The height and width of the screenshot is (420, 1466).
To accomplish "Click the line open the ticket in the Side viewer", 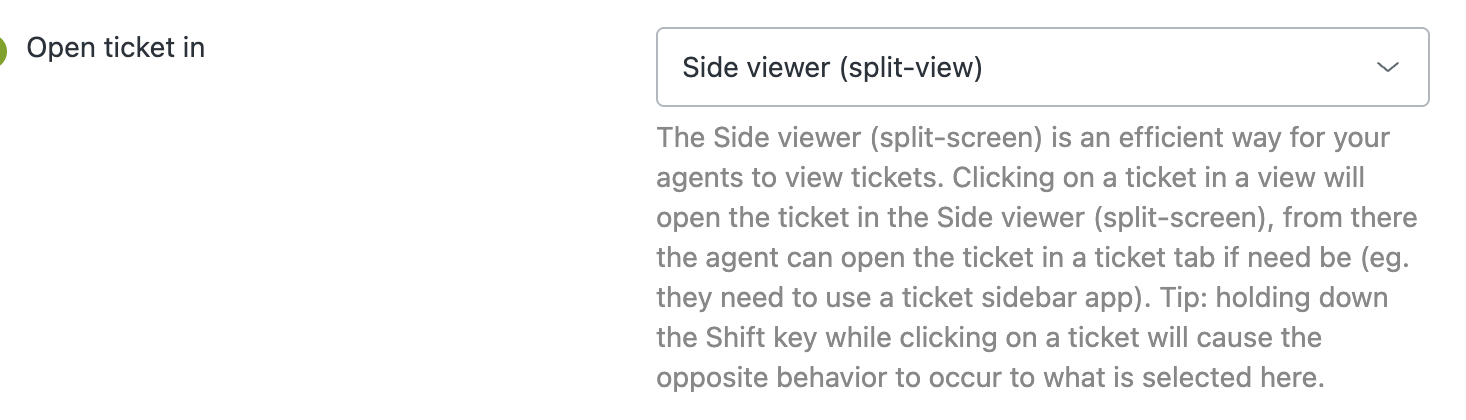I will point(1037,218).
